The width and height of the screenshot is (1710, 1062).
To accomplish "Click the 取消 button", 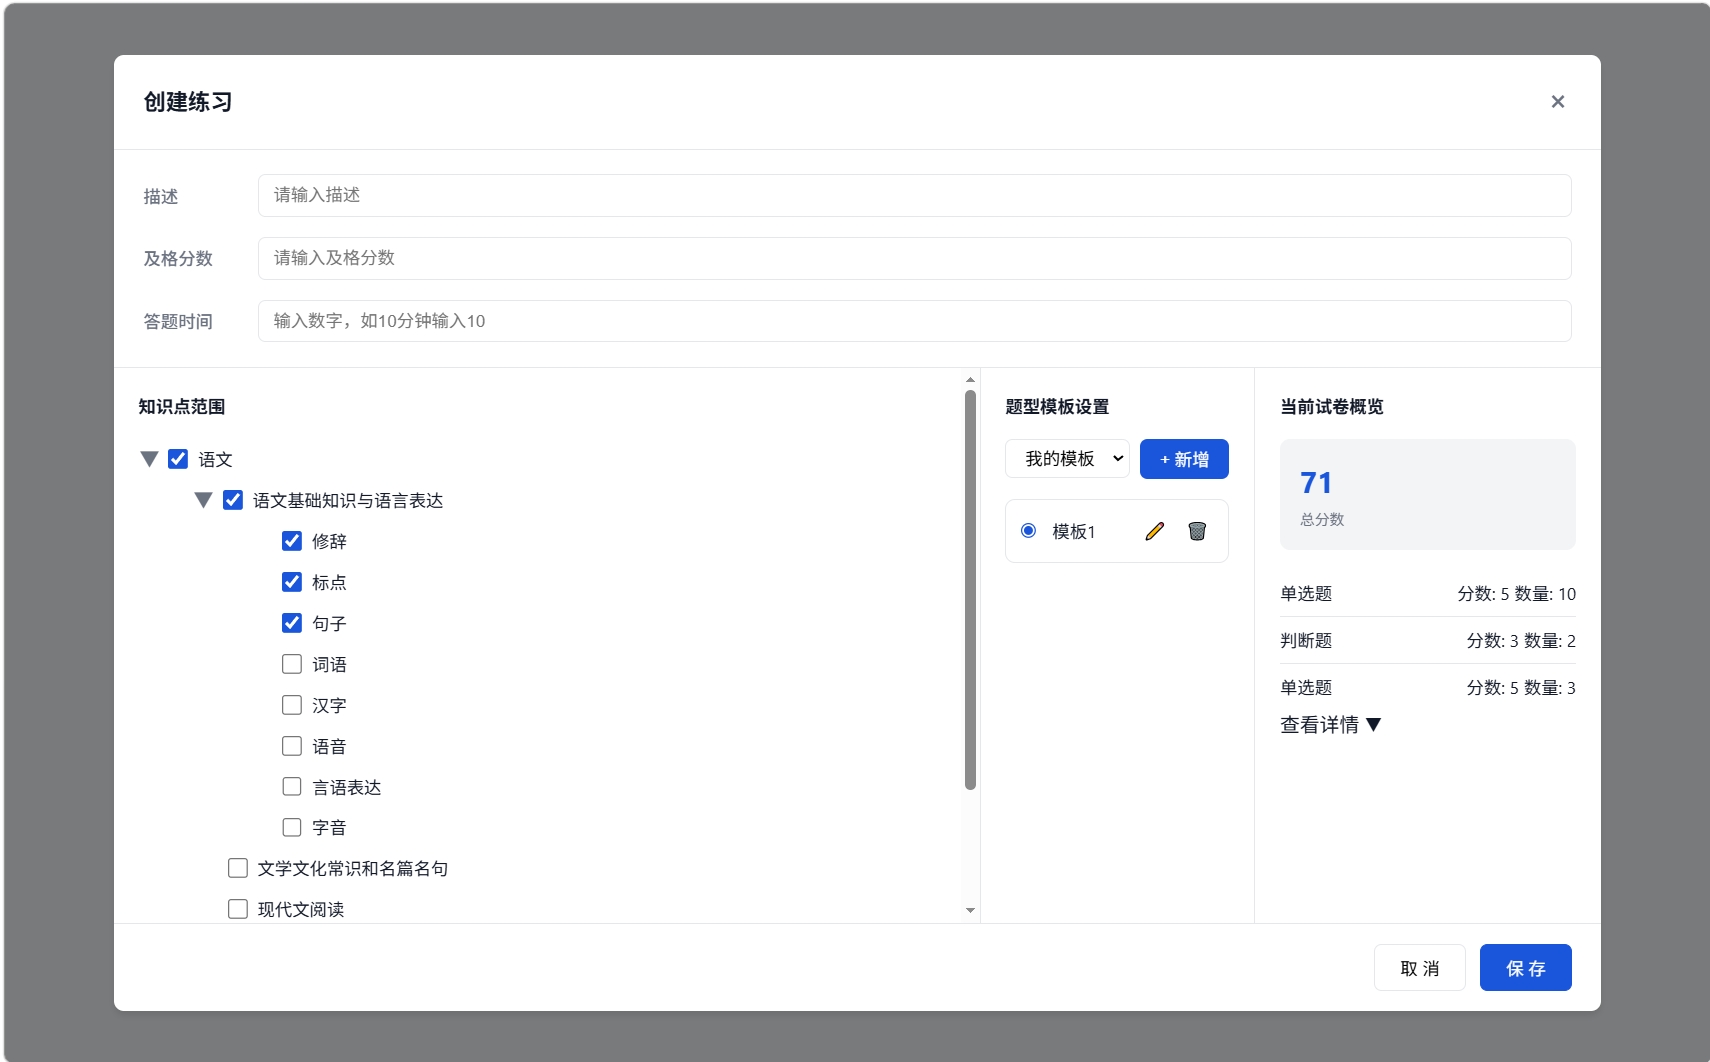I will 1420,968.
